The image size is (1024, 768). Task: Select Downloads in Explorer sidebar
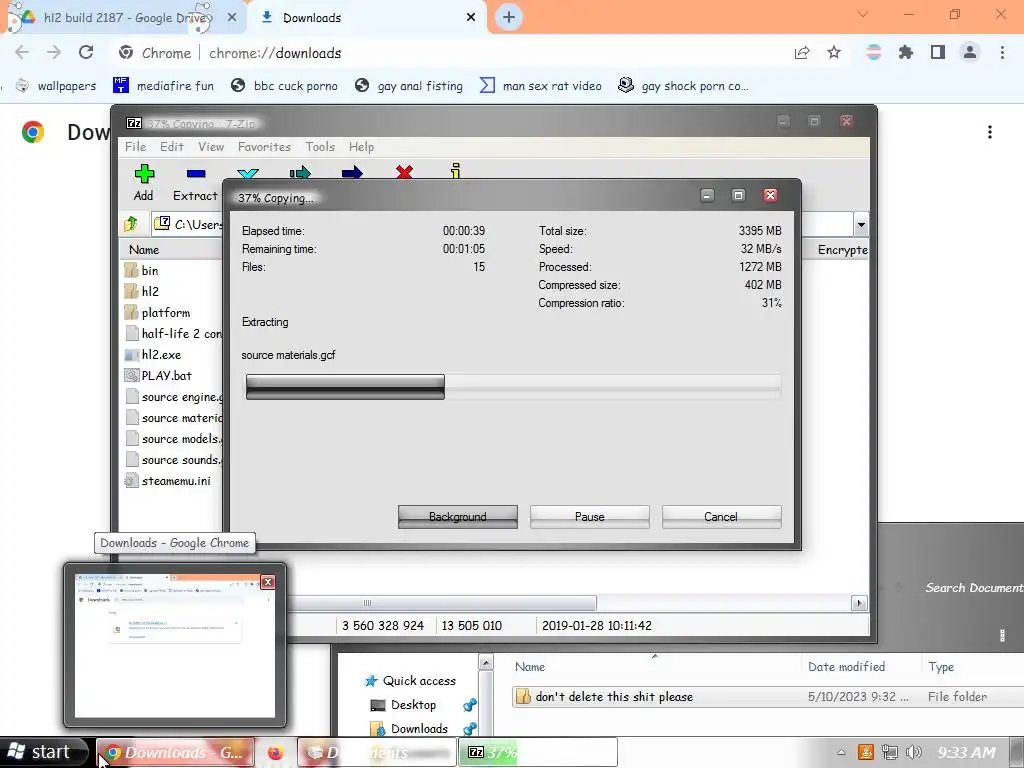[x=409, y=728]
